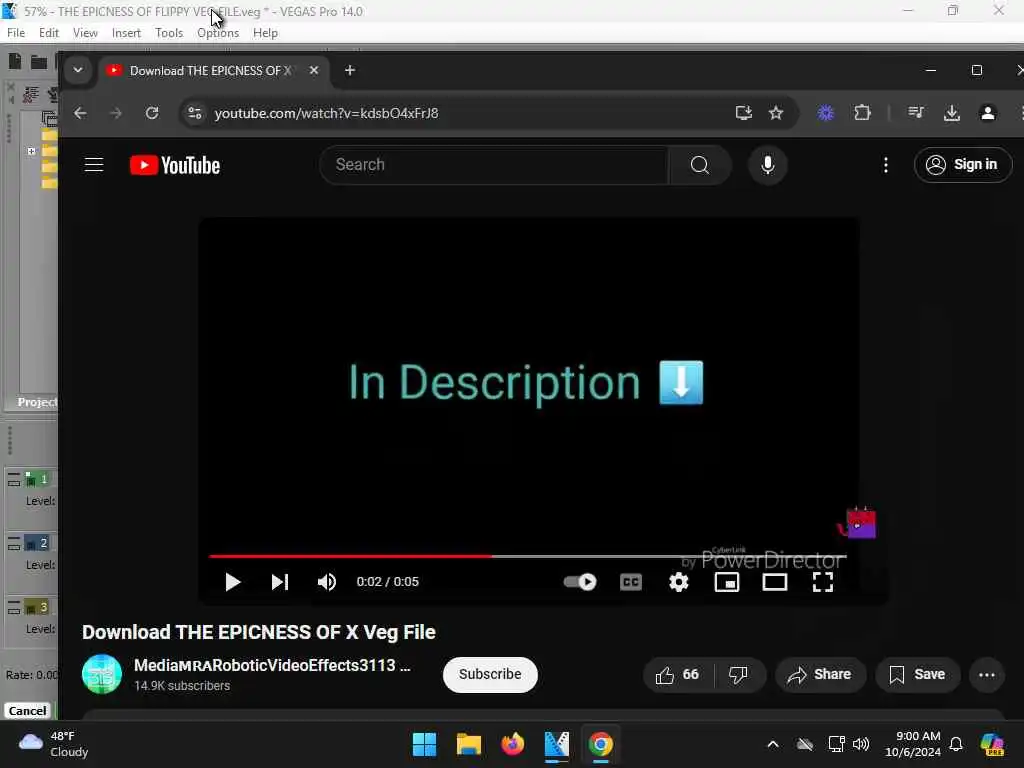Click the YouTube search magnifier button
Screen dimensions: 1024x768
700,165
